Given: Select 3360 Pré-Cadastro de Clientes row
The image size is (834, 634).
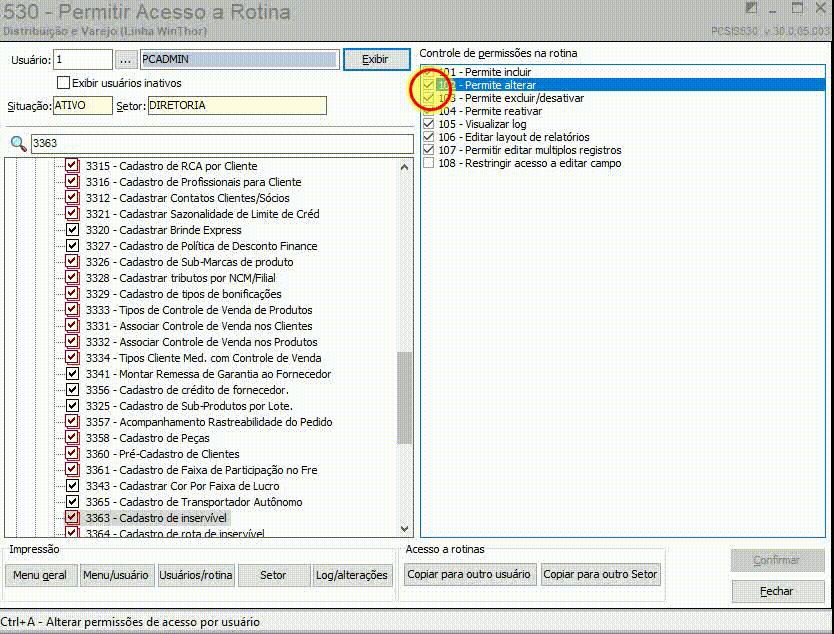Looking at the screenshot, I should [163, 454].
